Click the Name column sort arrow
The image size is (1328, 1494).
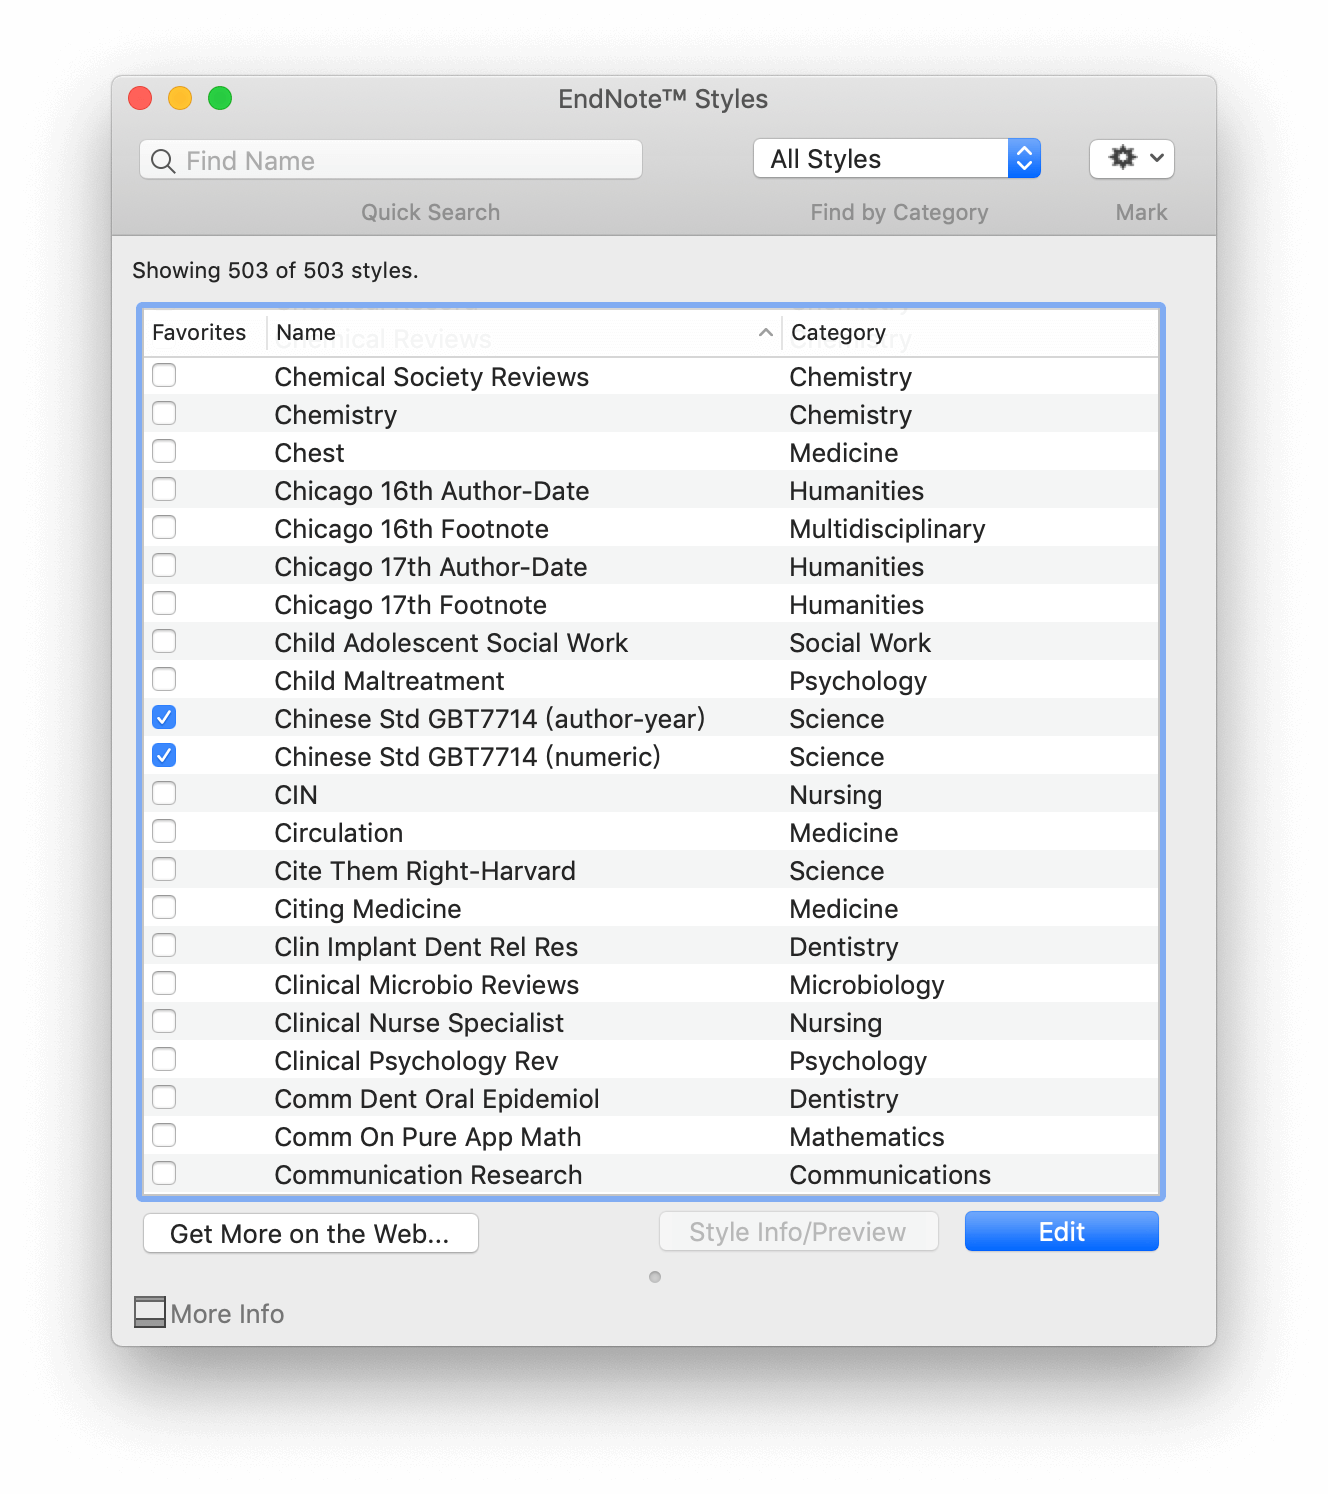pos(765,332)
